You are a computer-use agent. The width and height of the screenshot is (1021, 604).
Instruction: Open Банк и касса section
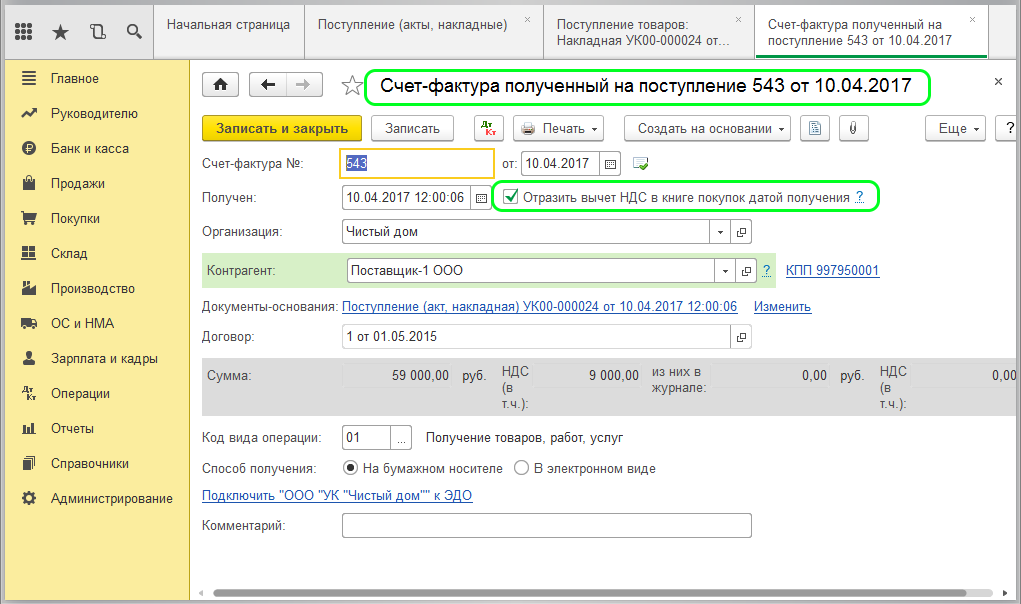pyautogui.click(x=89, y=149)
